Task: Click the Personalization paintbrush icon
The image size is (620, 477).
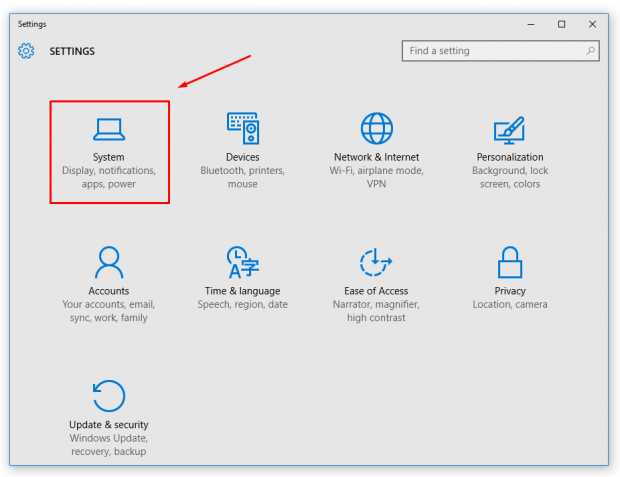Action: click(x=509, y=129)
